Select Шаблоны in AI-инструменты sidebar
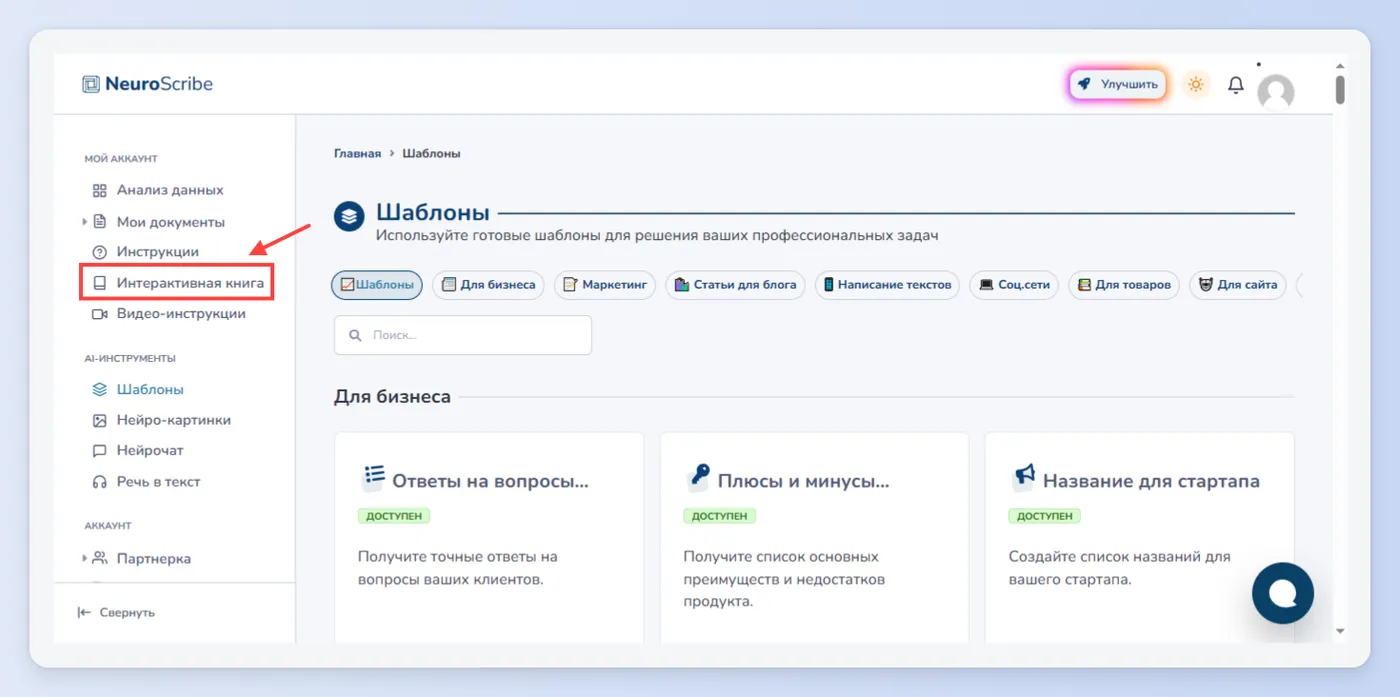Viewport: 1400px width, 697px height. (x=150, y=390)
